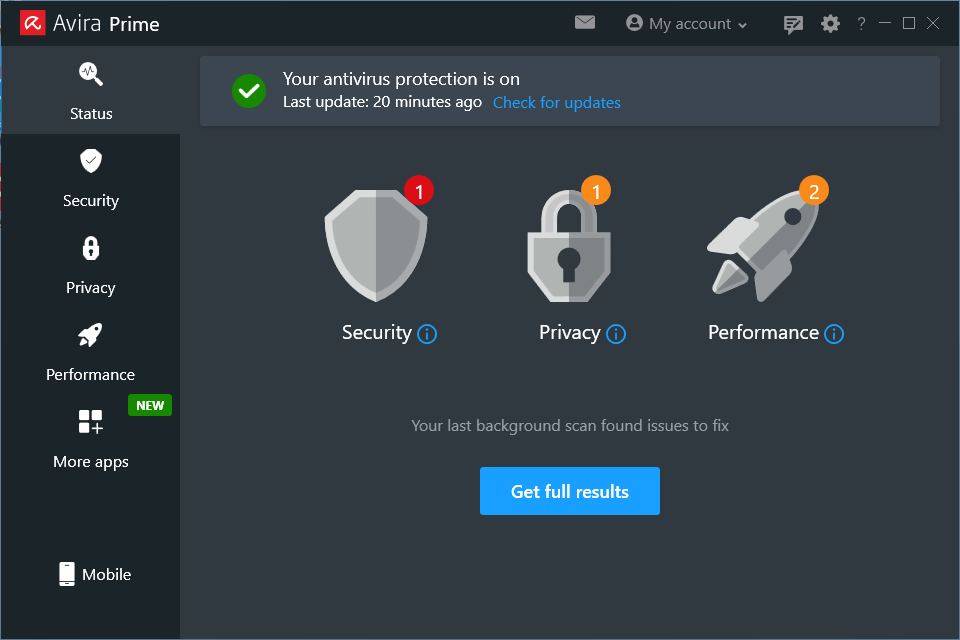Open More apps in the sidebar

click(91, 438)
